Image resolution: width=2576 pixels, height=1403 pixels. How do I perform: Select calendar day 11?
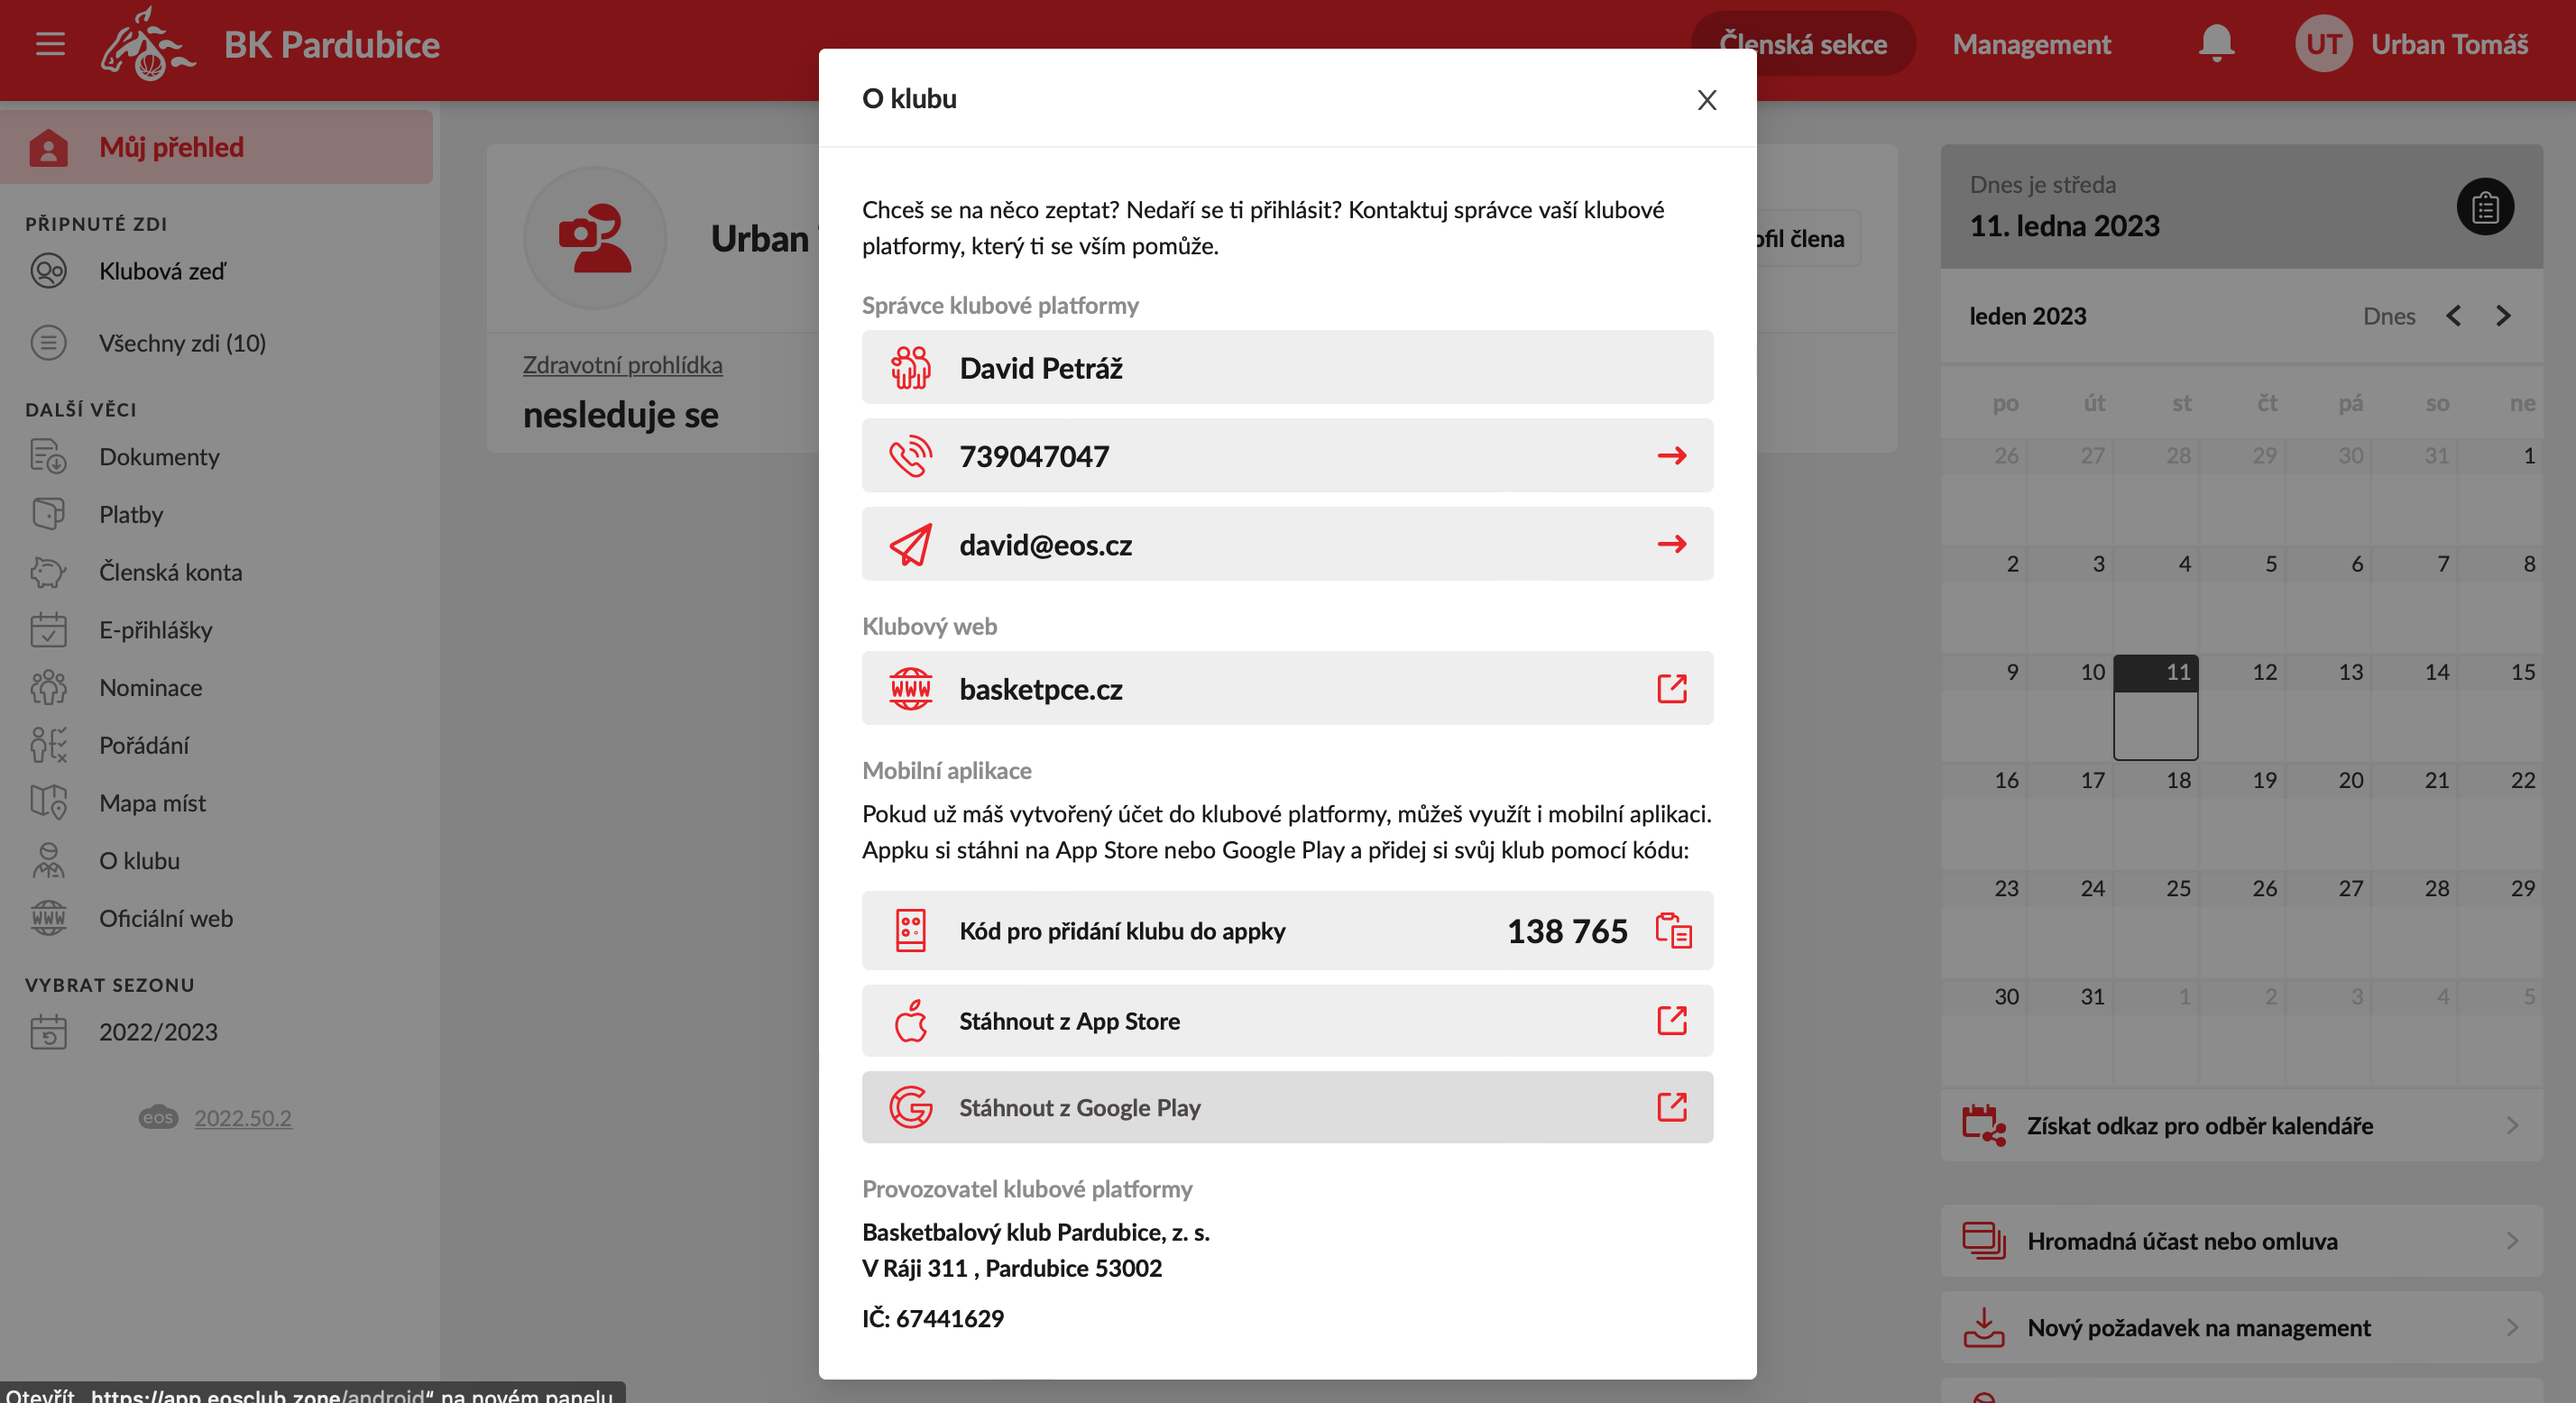tap(2155, 707)
